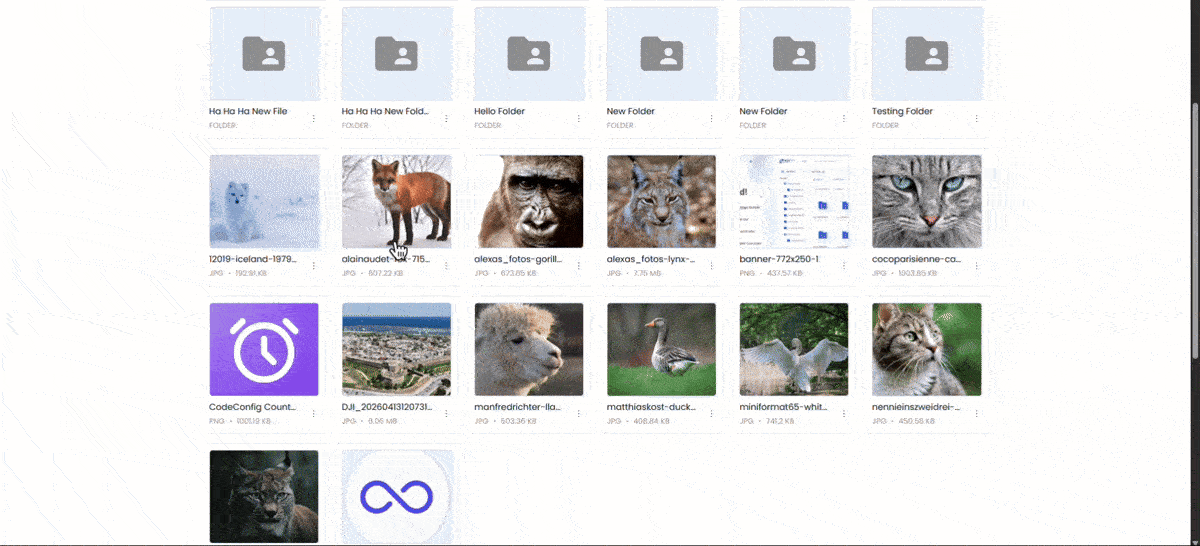1200x546 pixels.
Task: Open more options for alainaudet fox image
Action: point(446,266)
